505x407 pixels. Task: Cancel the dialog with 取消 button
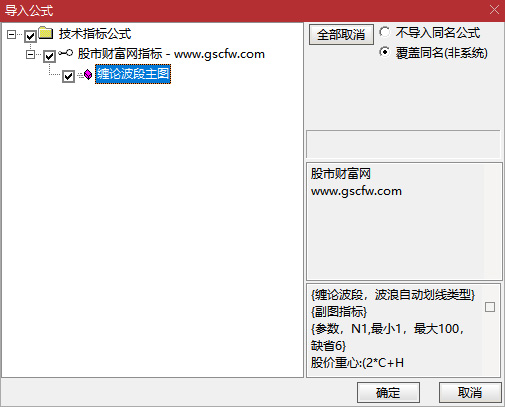[470, 392]
